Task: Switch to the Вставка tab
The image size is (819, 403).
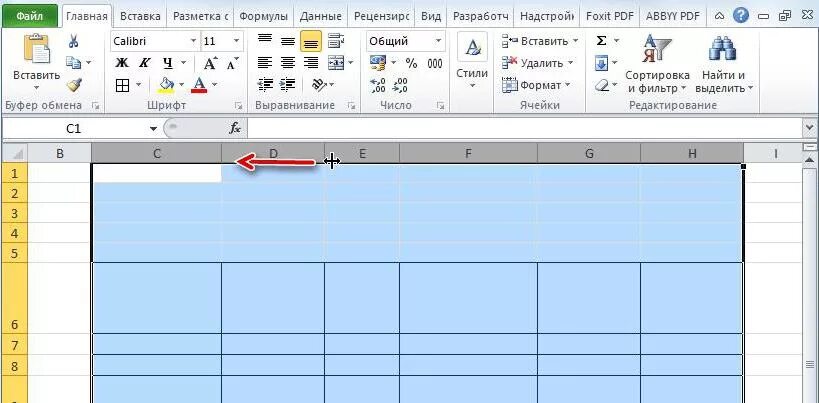Action: (x=140, y=16)
